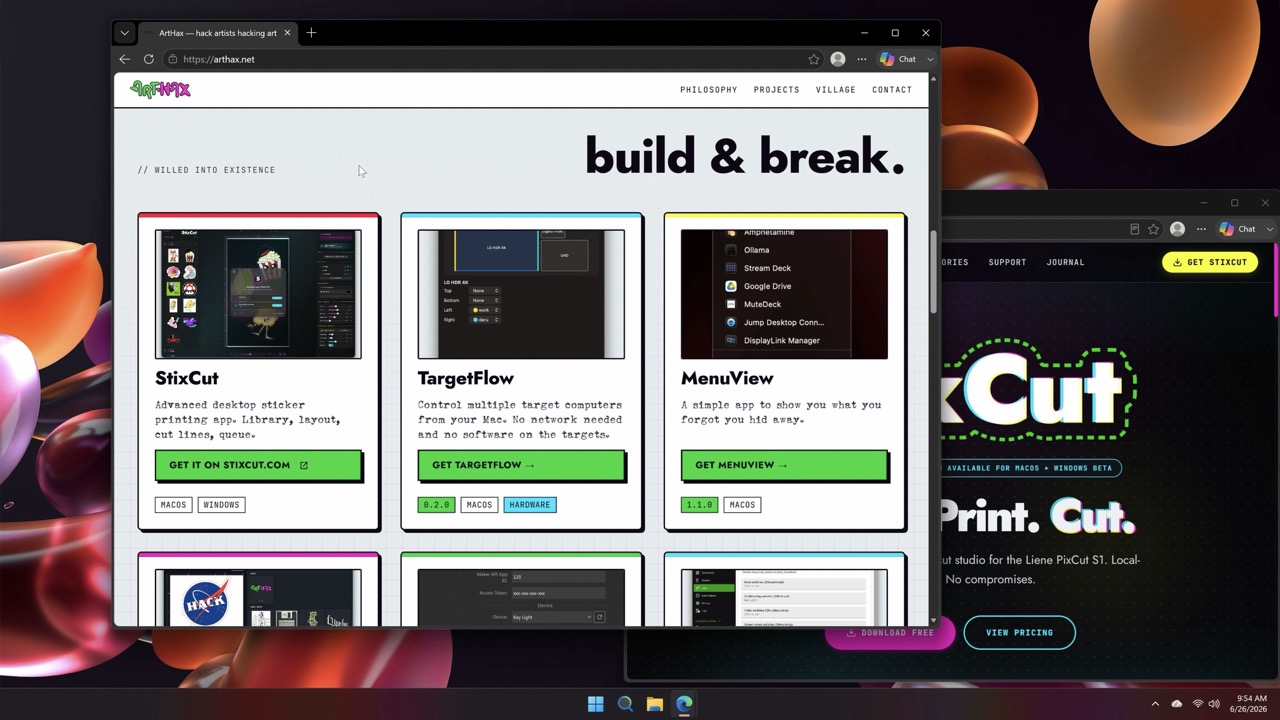This screenshot has width=1280, height=720.
Task: Click the WINDOWS tag on StixCut card
Action: click(x=222, y=505)
